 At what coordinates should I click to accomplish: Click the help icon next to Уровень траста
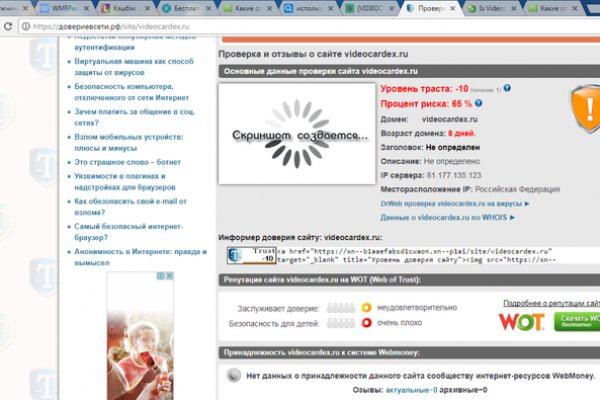[x=507, y=88]
